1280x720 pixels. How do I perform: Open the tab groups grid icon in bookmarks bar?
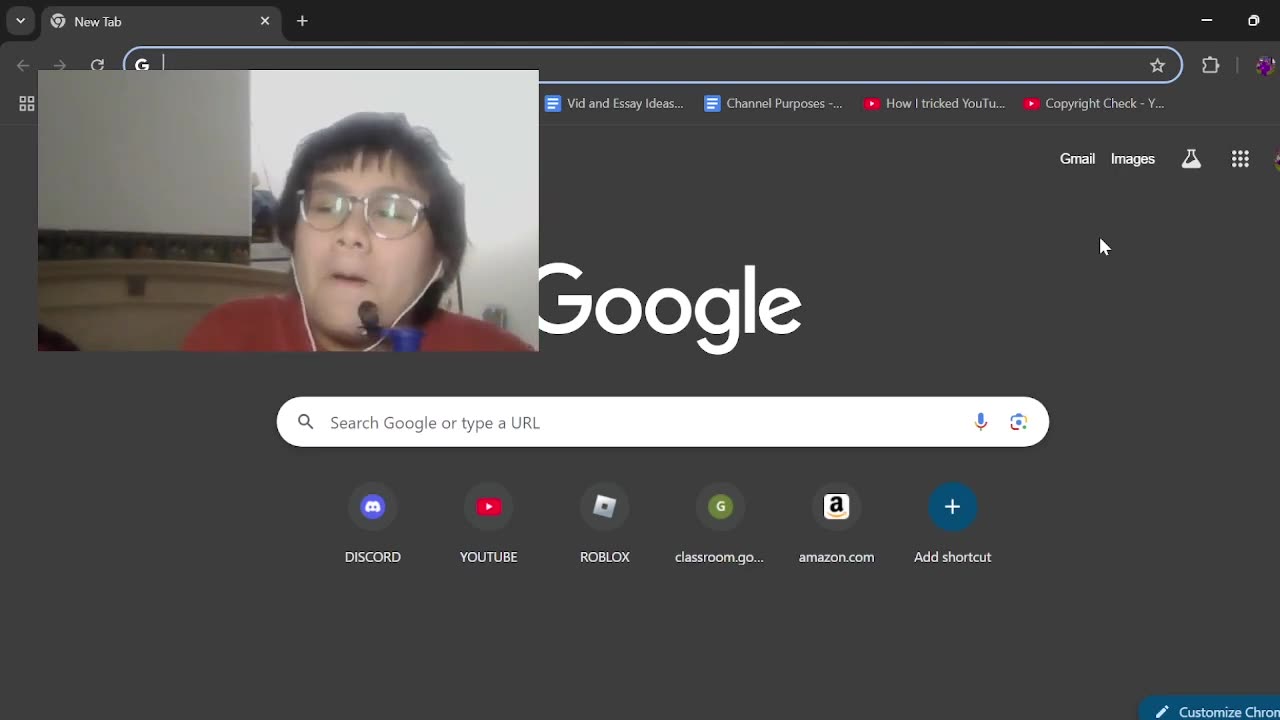[27, 103]
